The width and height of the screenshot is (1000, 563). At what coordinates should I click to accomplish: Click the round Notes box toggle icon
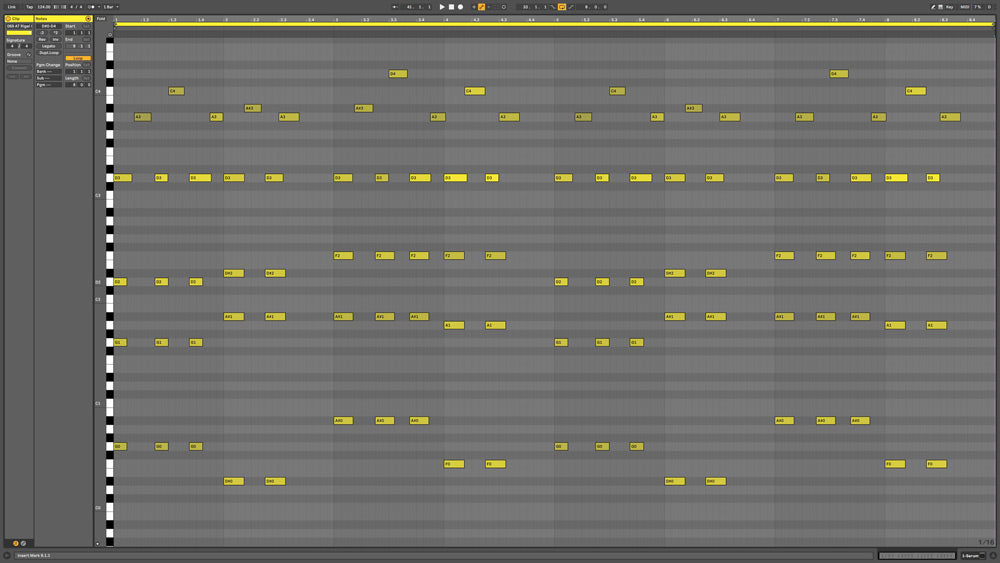[88, 18]
